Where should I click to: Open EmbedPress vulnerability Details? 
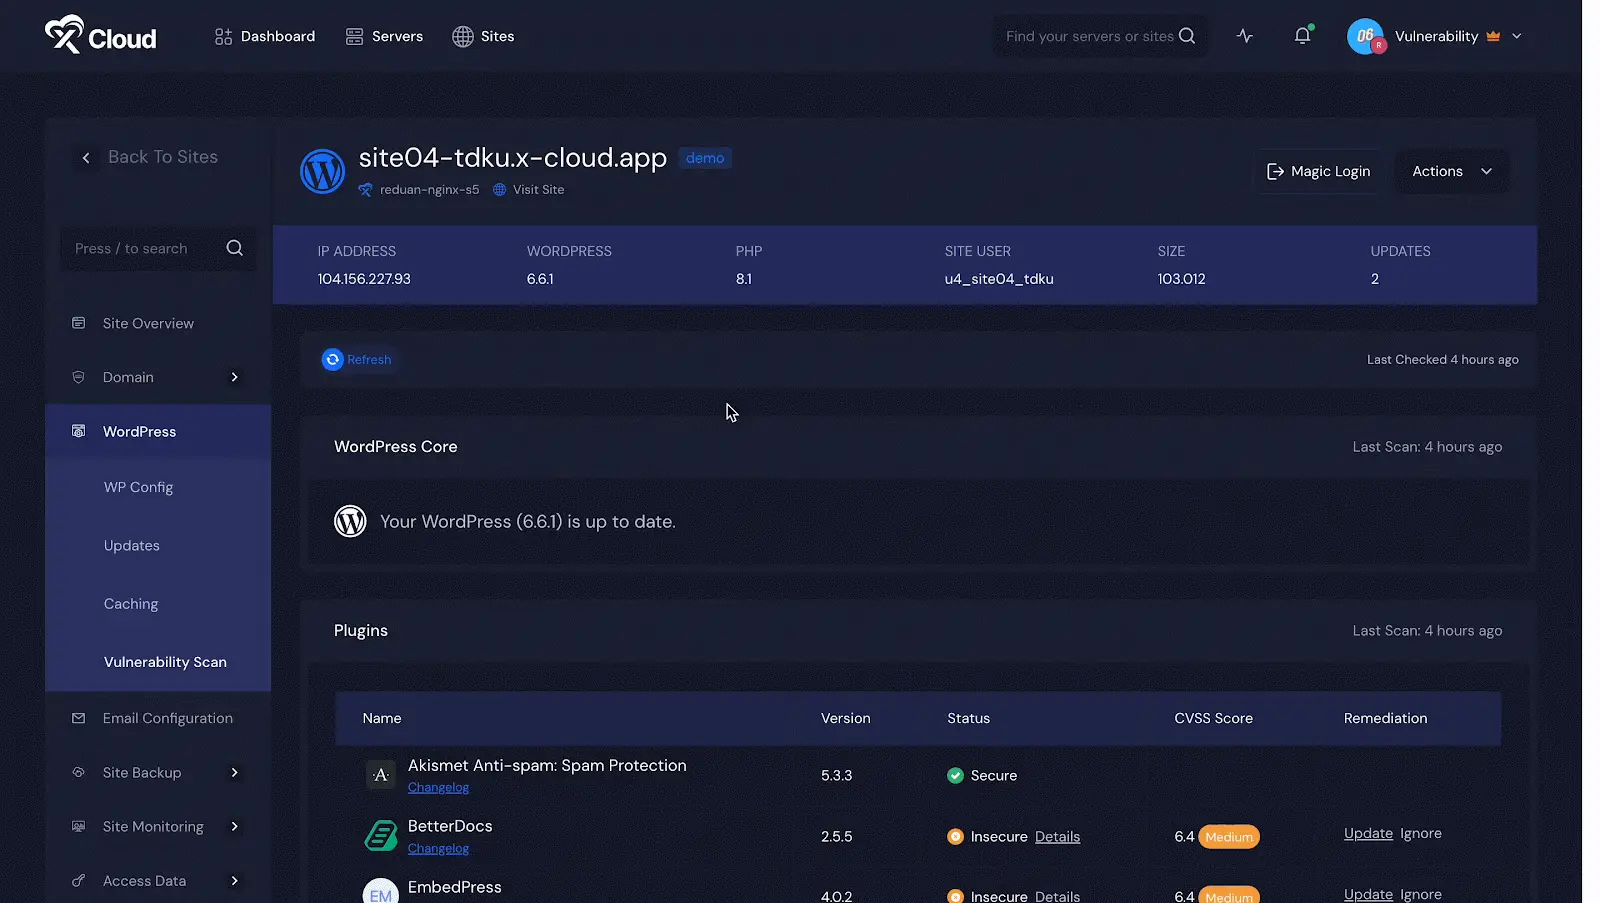[x=1057, y=896]
